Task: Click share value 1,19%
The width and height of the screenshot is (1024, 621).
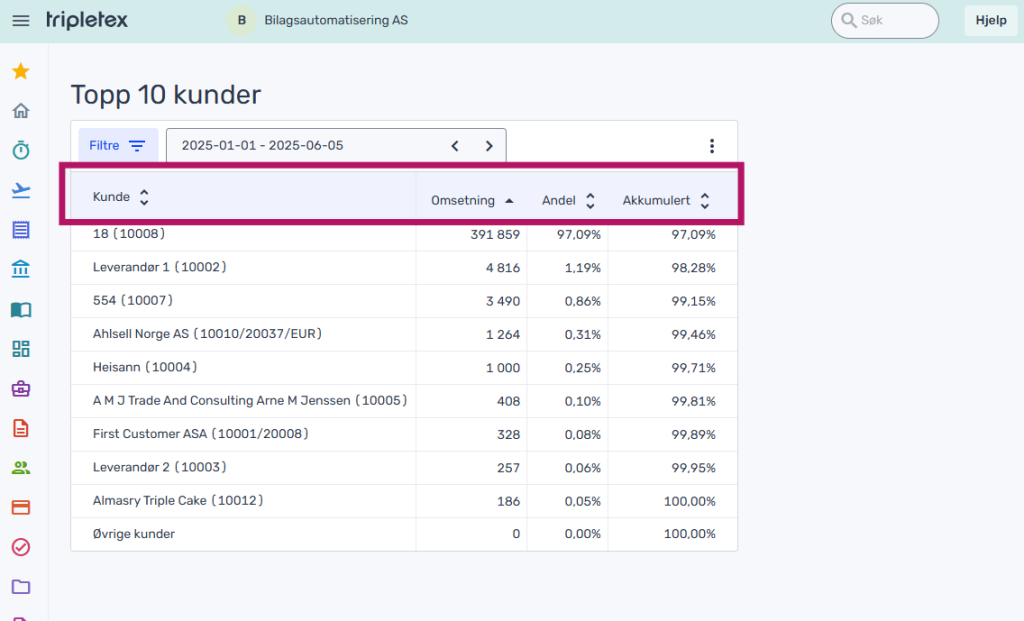Action: 583,268
